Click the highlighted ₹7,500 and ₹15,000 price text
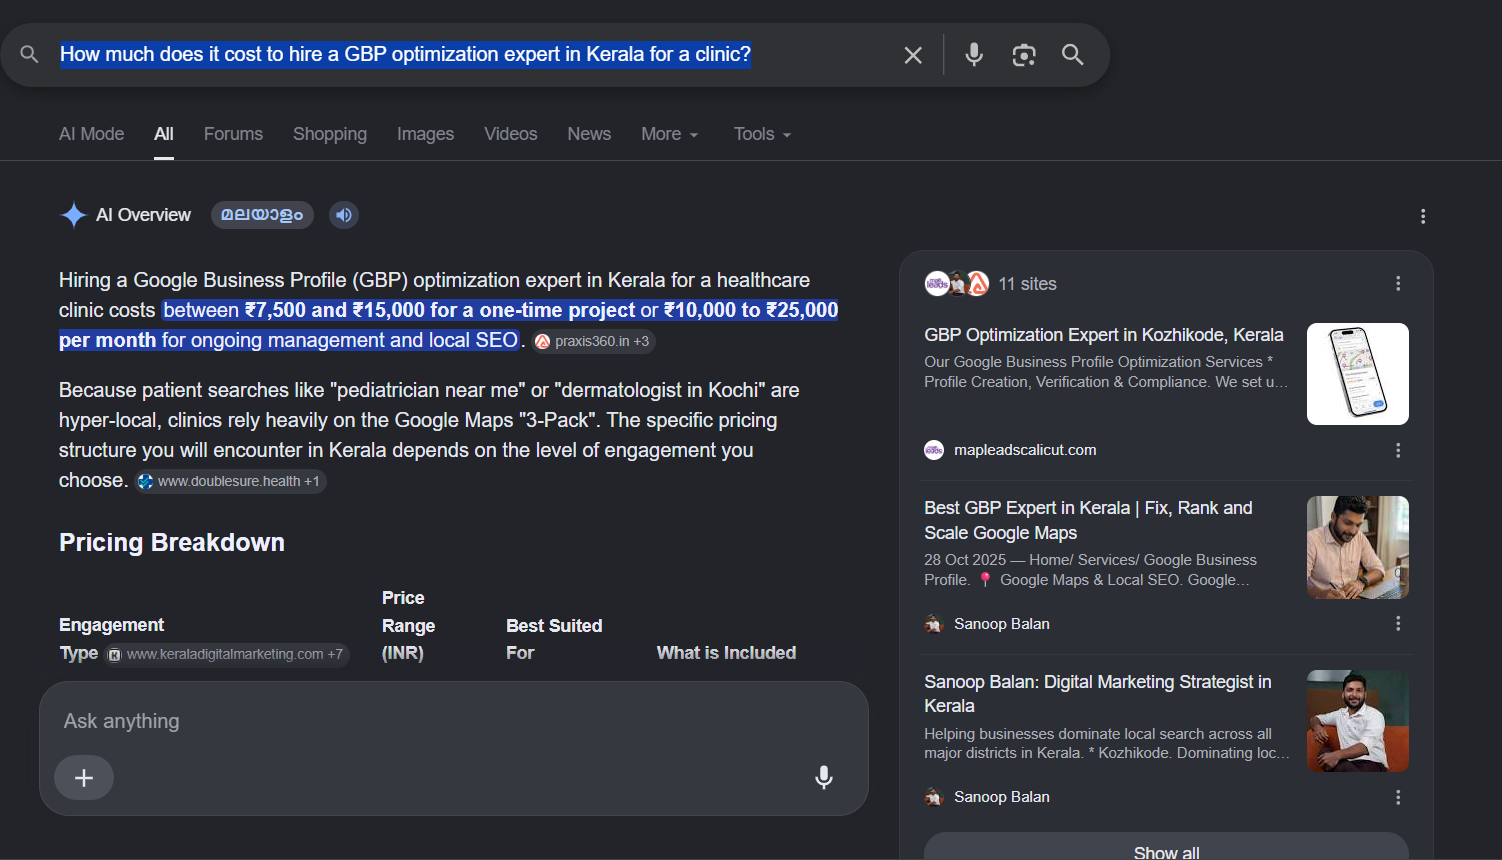 click(440, 310)
